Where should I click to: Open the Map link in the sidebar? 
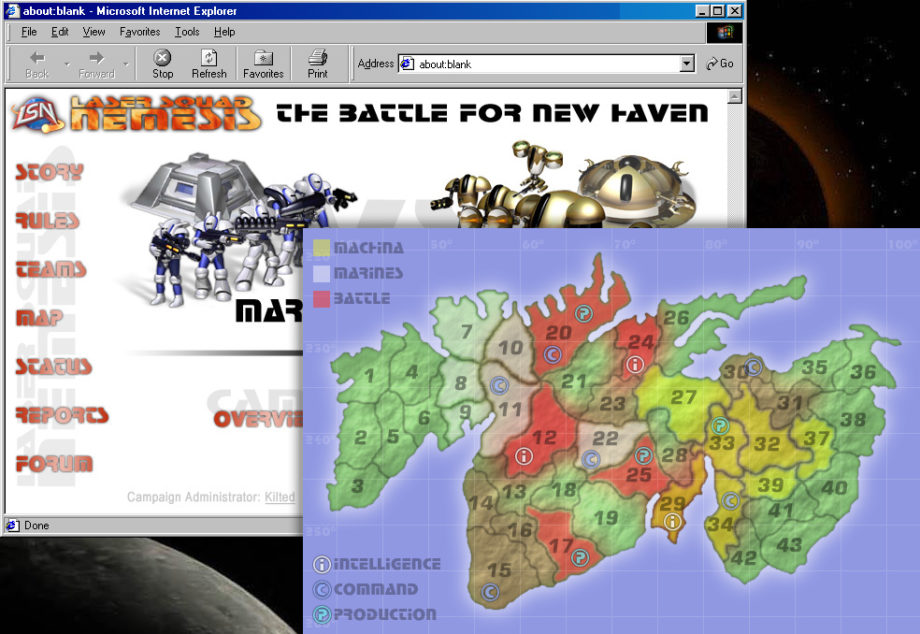click(x=39, y=318)
